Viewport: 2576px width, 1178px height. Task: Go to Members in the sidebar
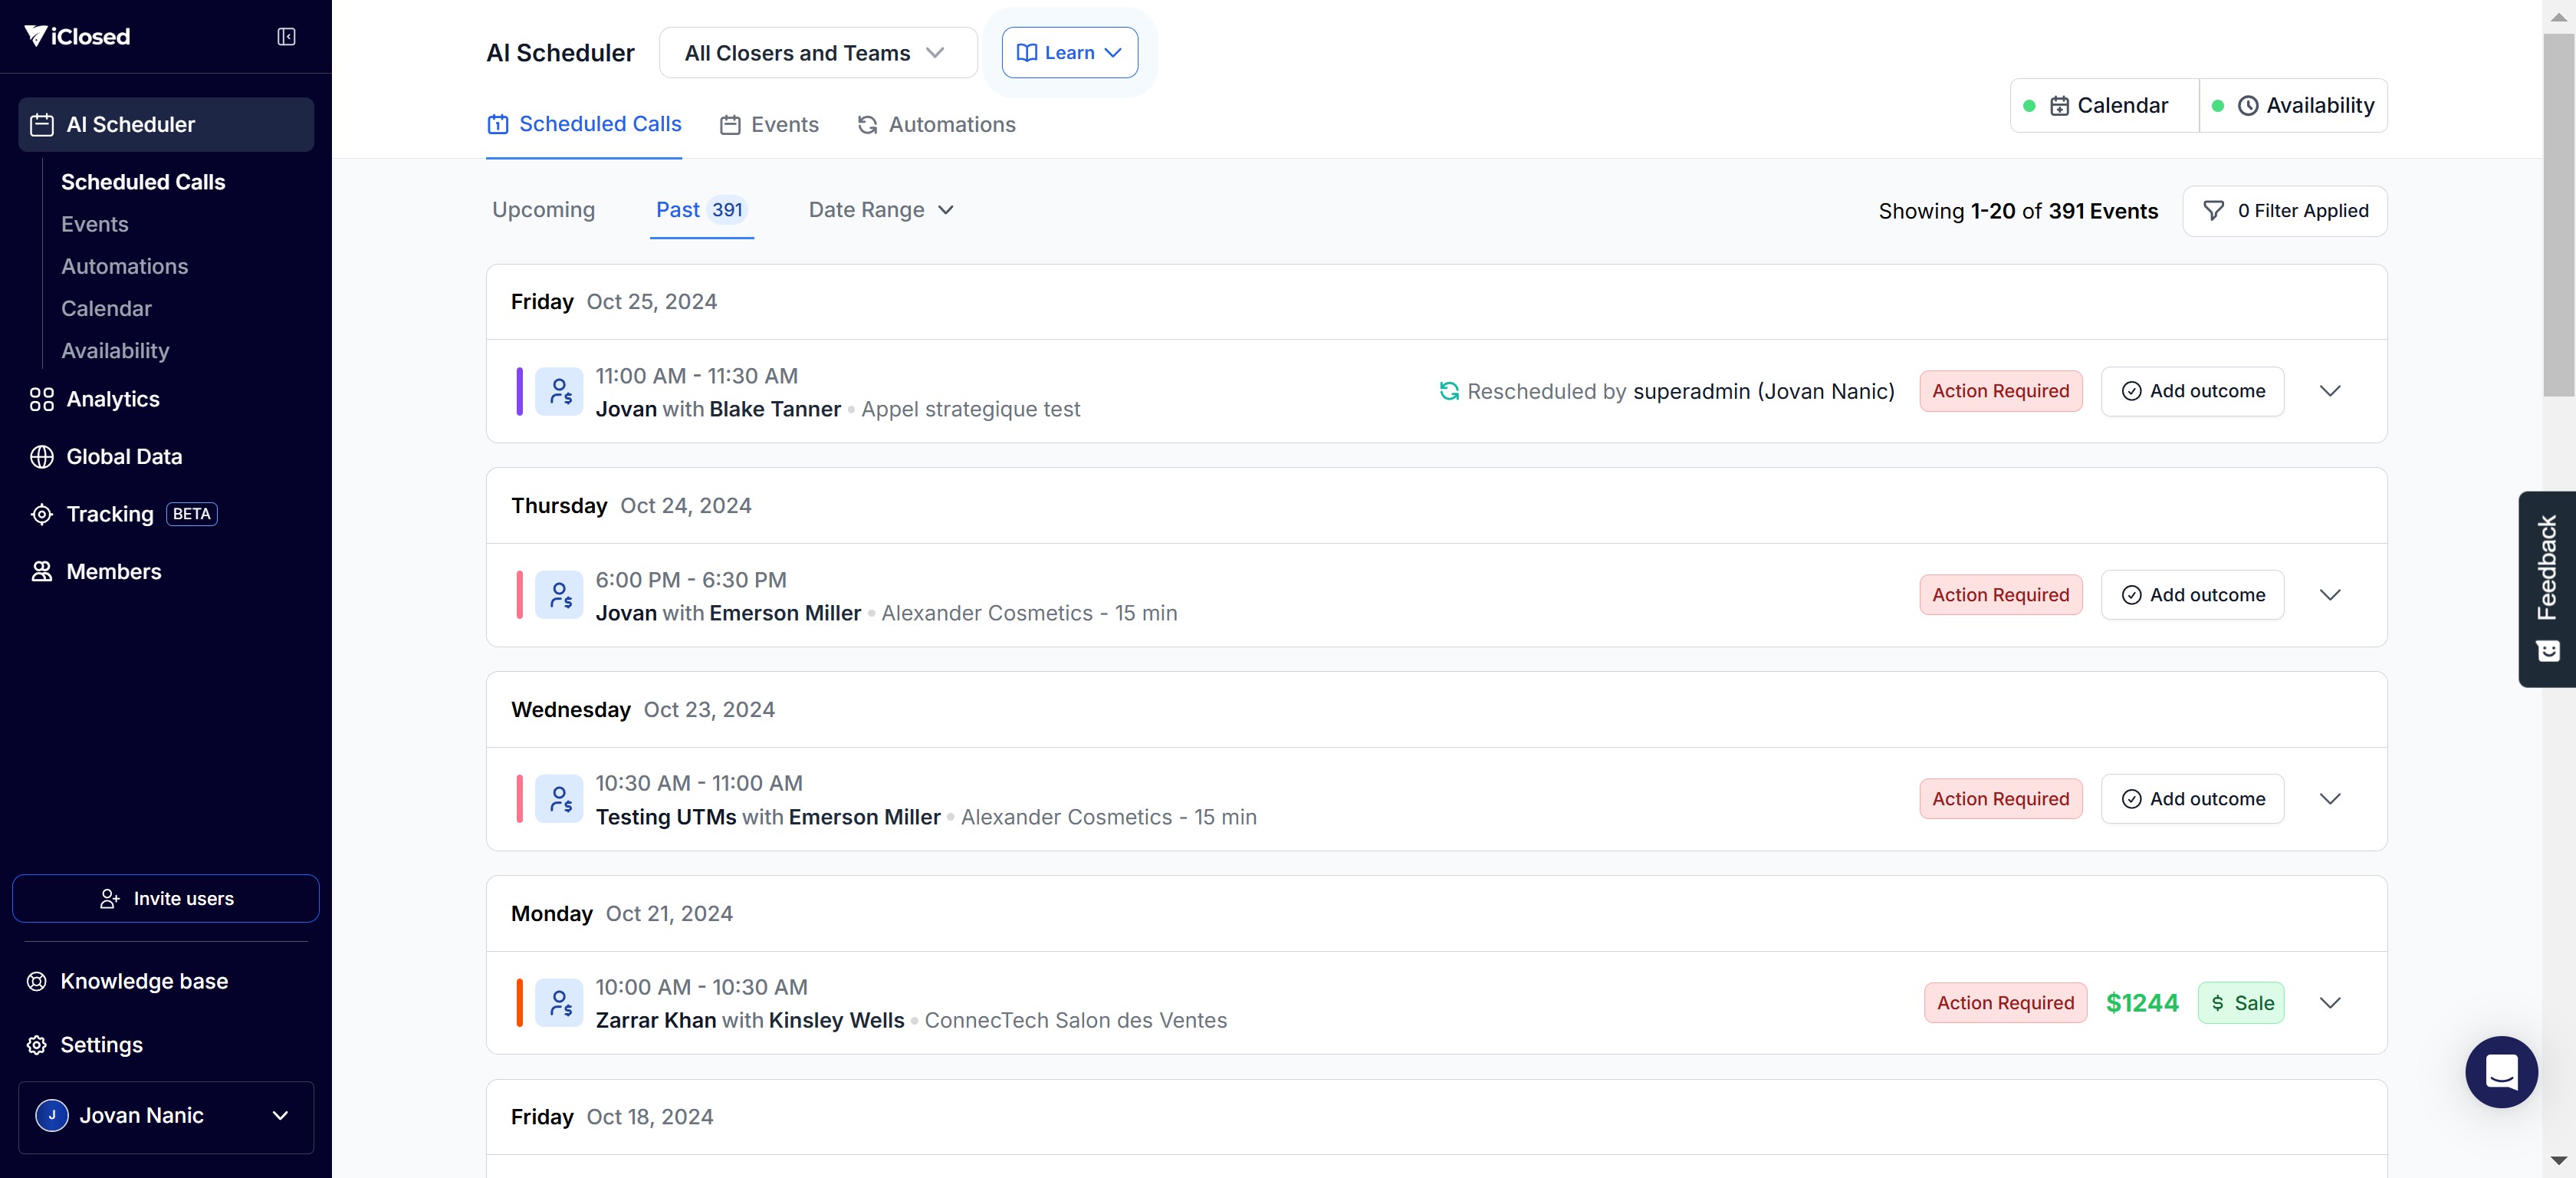(113, 572)
